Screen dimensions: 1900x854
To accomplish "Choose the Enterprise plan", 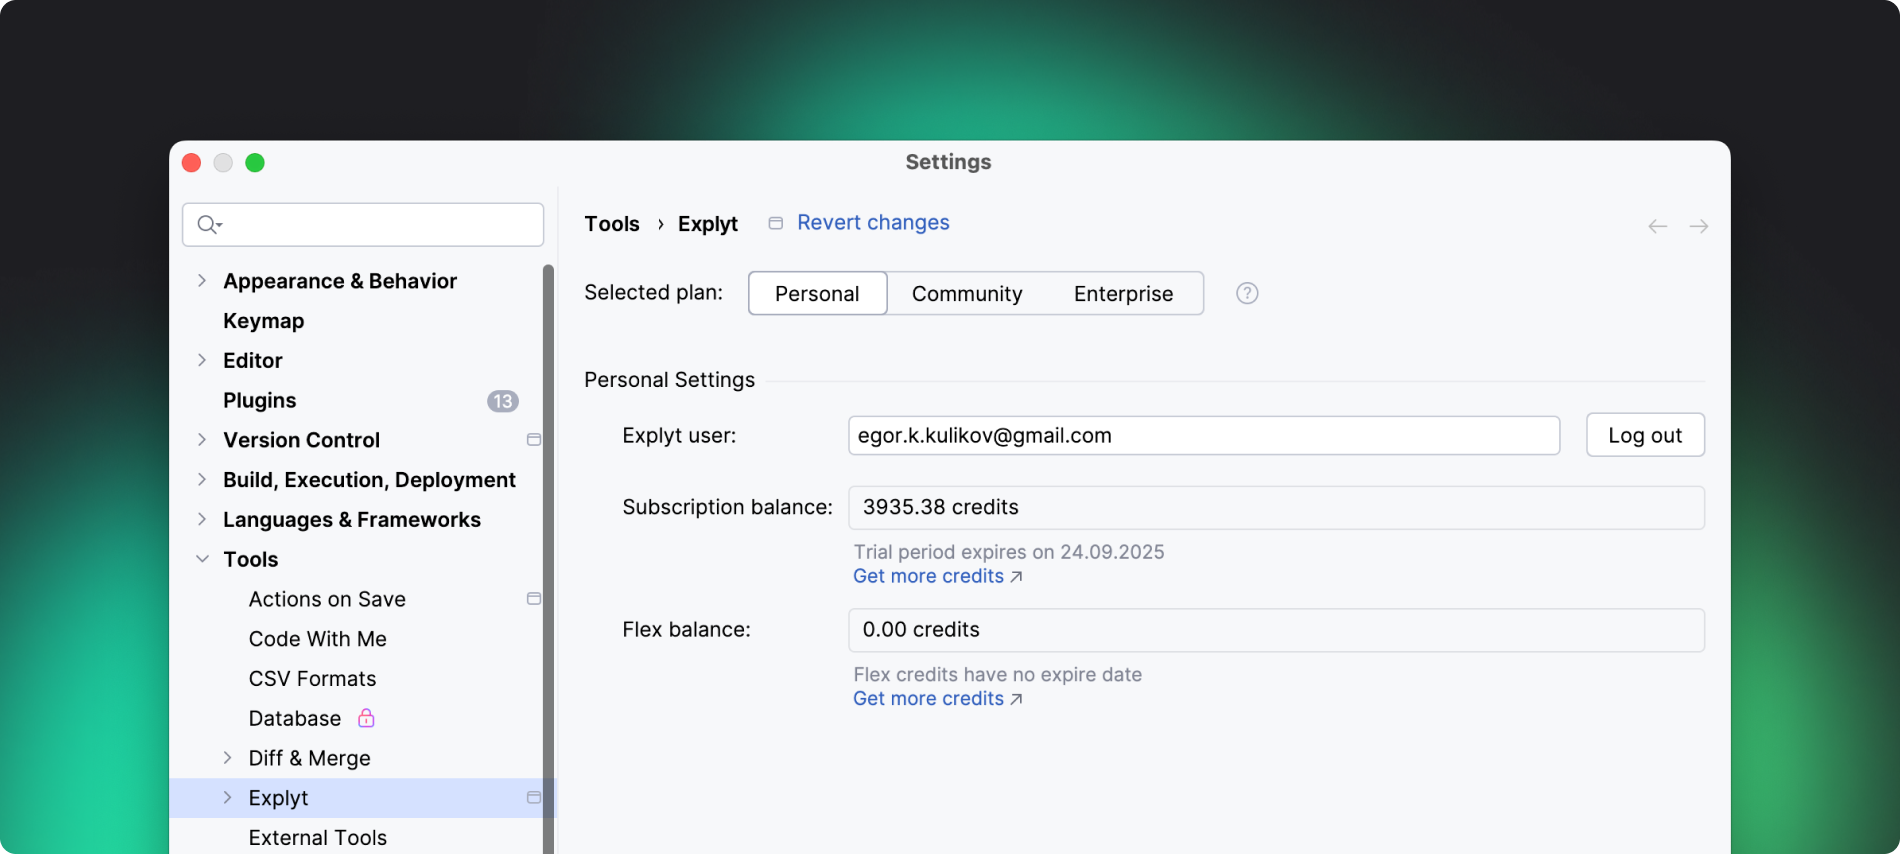I will 1123,293.
